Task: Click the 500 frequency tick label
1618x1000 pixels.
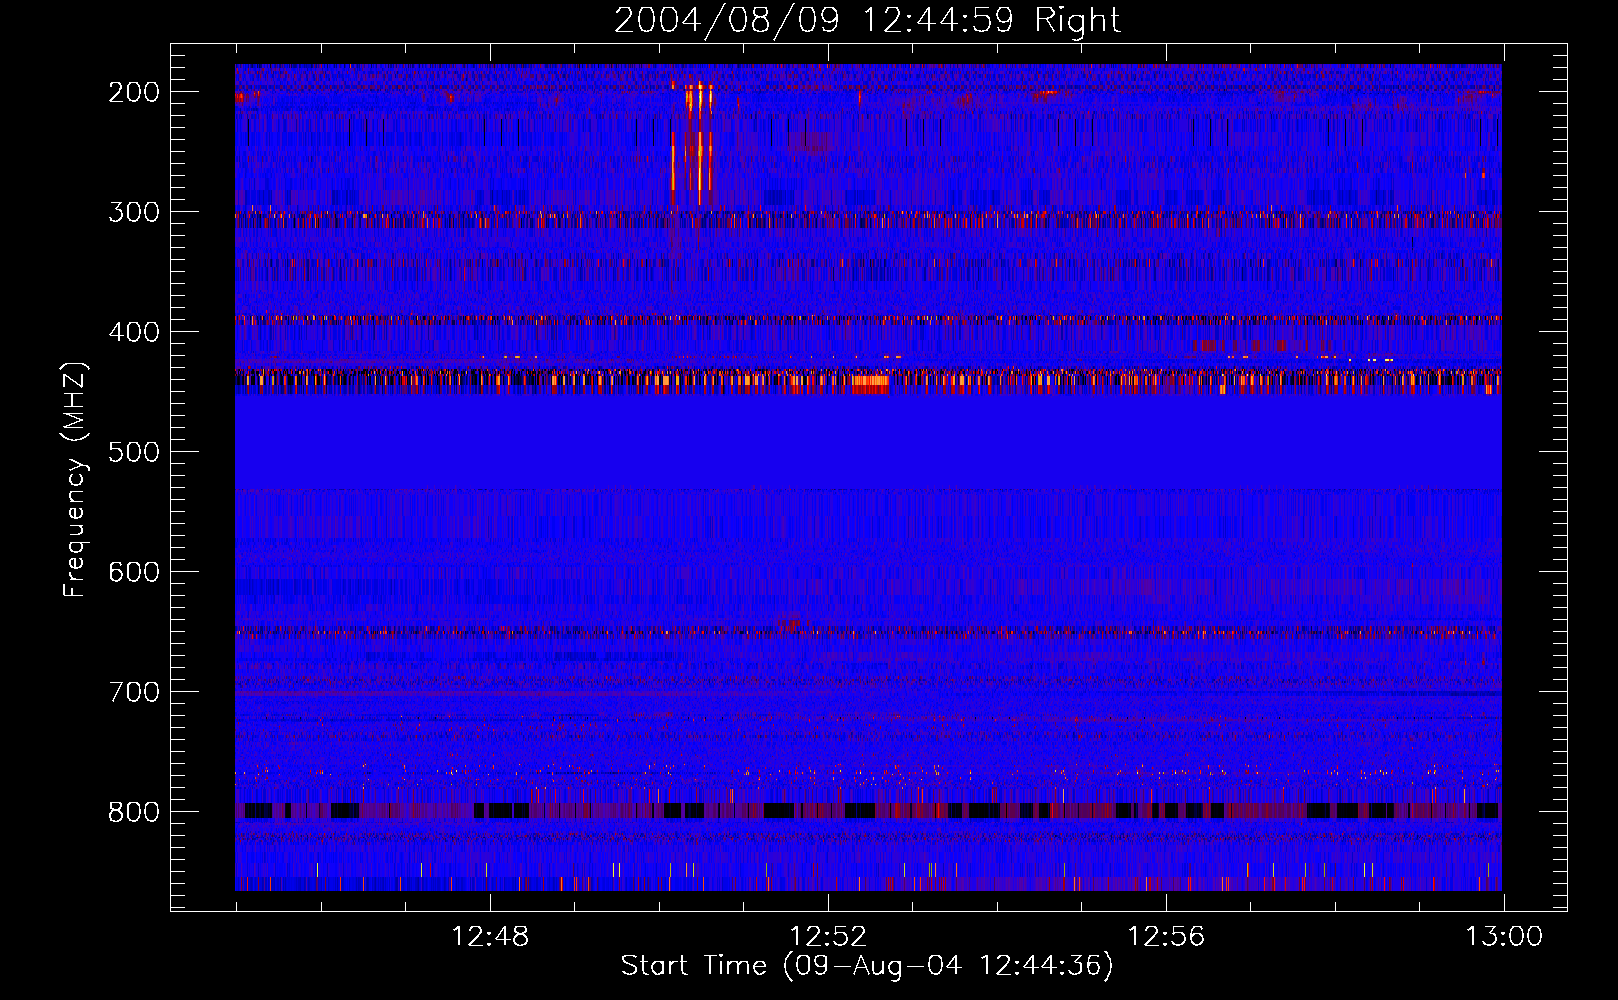Action: point(134,452)
